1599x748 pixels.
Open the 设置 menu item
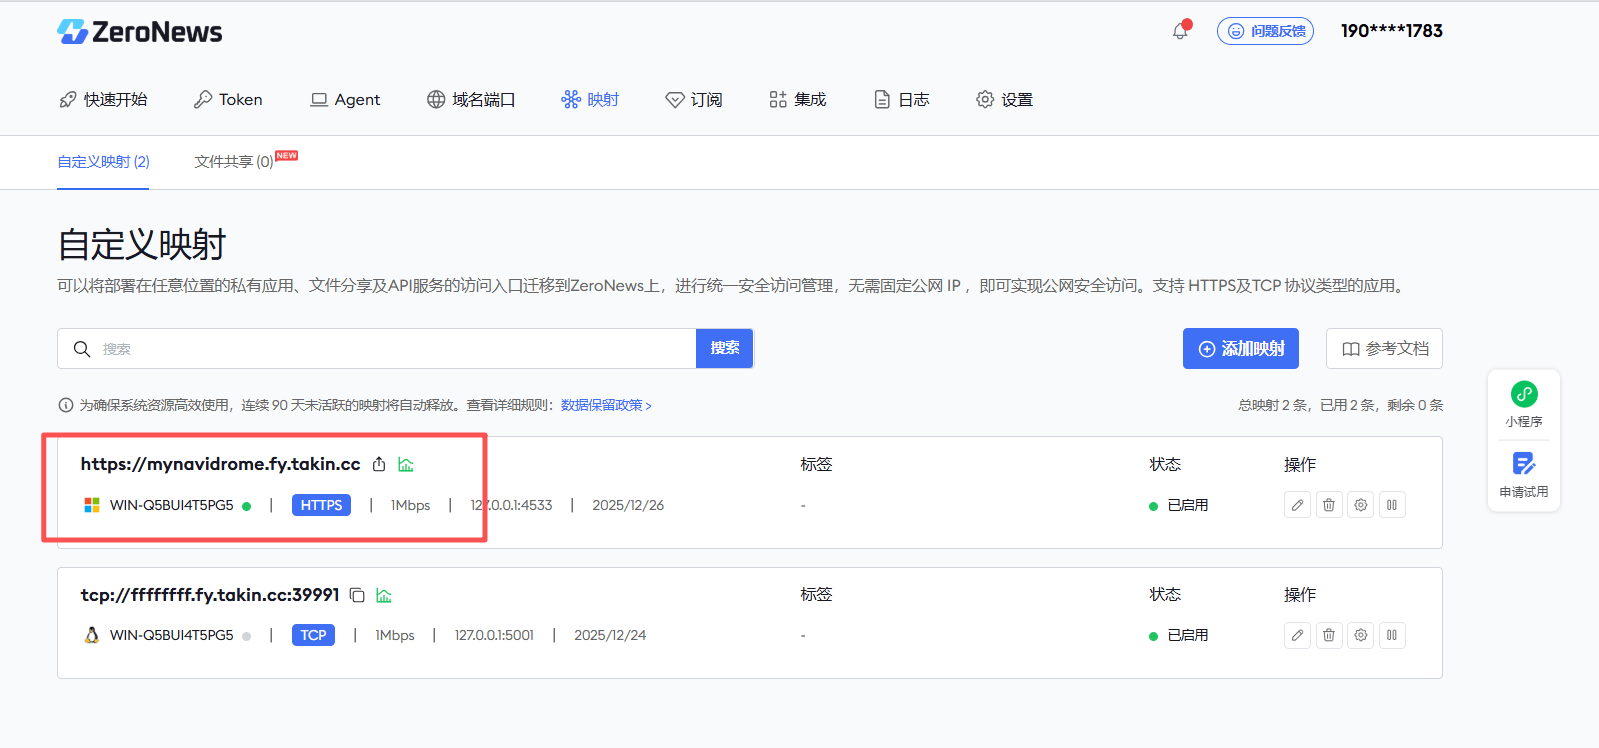(1005, 99)
